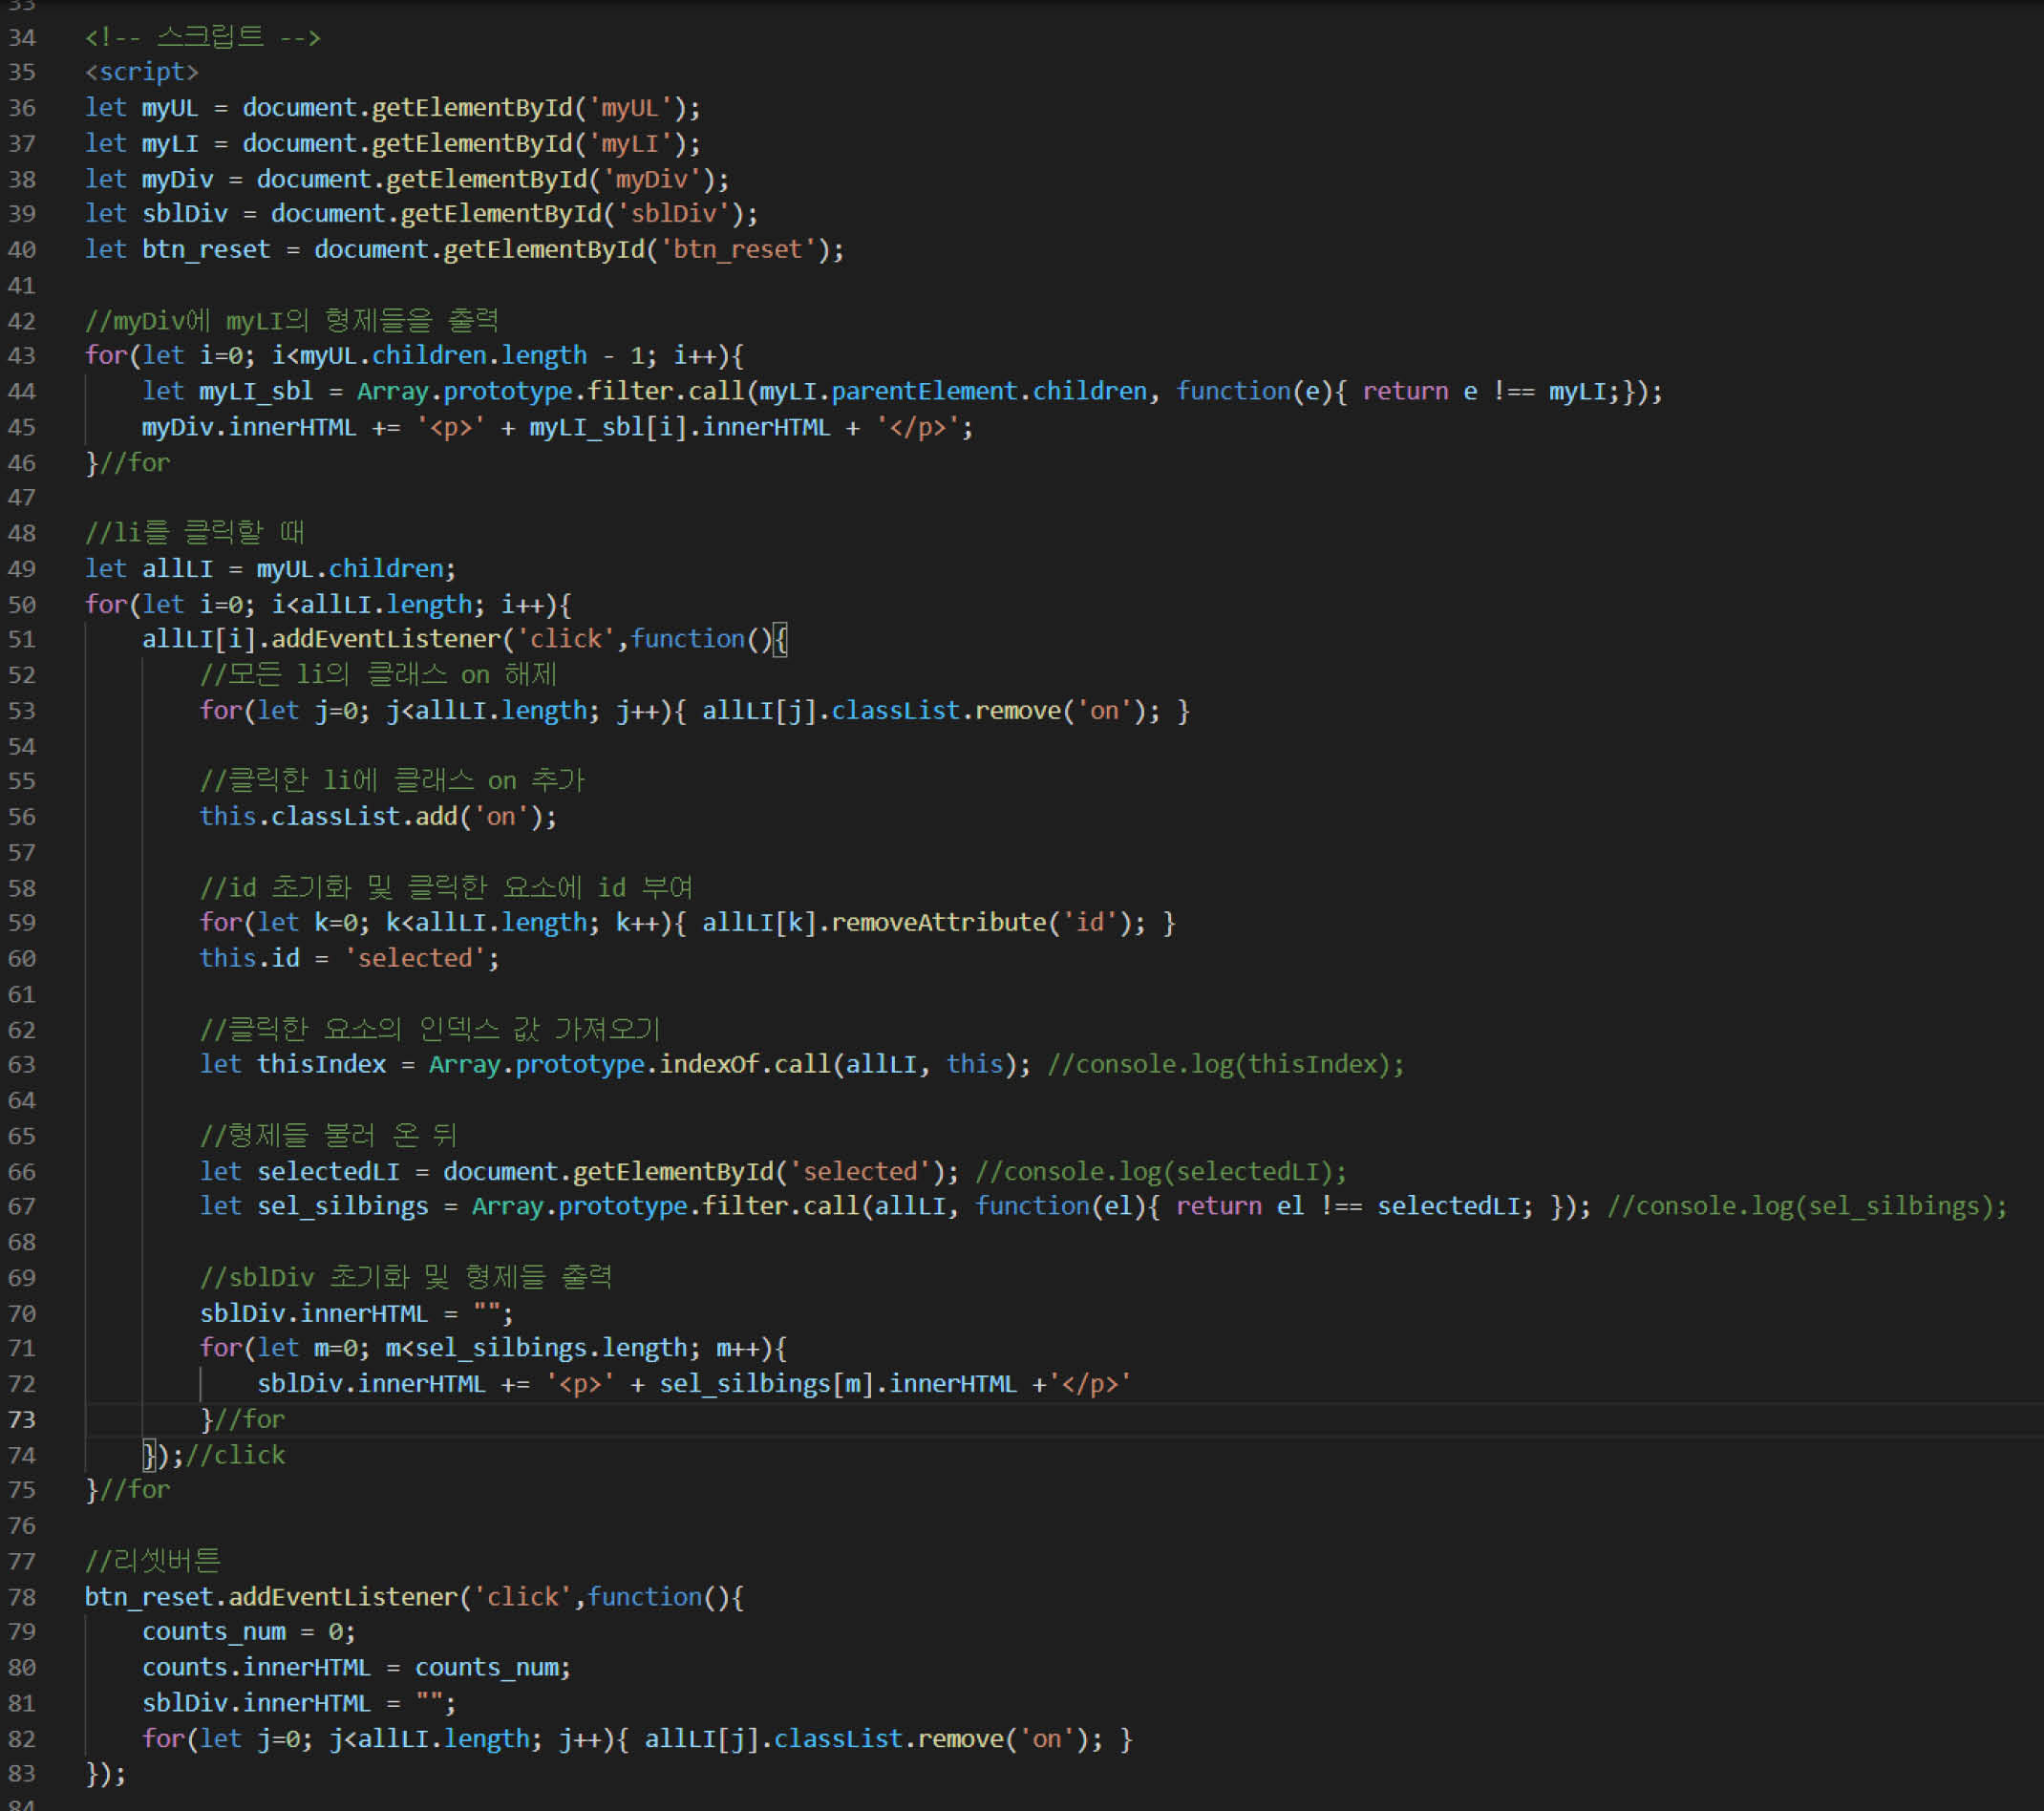Click the '});//click' closing line

pyautogui.click(x=214, y=1455)
